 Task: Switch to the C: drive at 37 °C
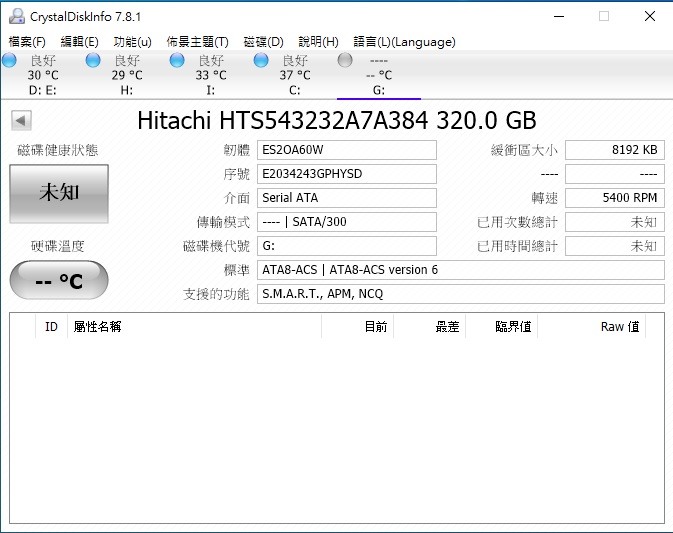point(295,75)
